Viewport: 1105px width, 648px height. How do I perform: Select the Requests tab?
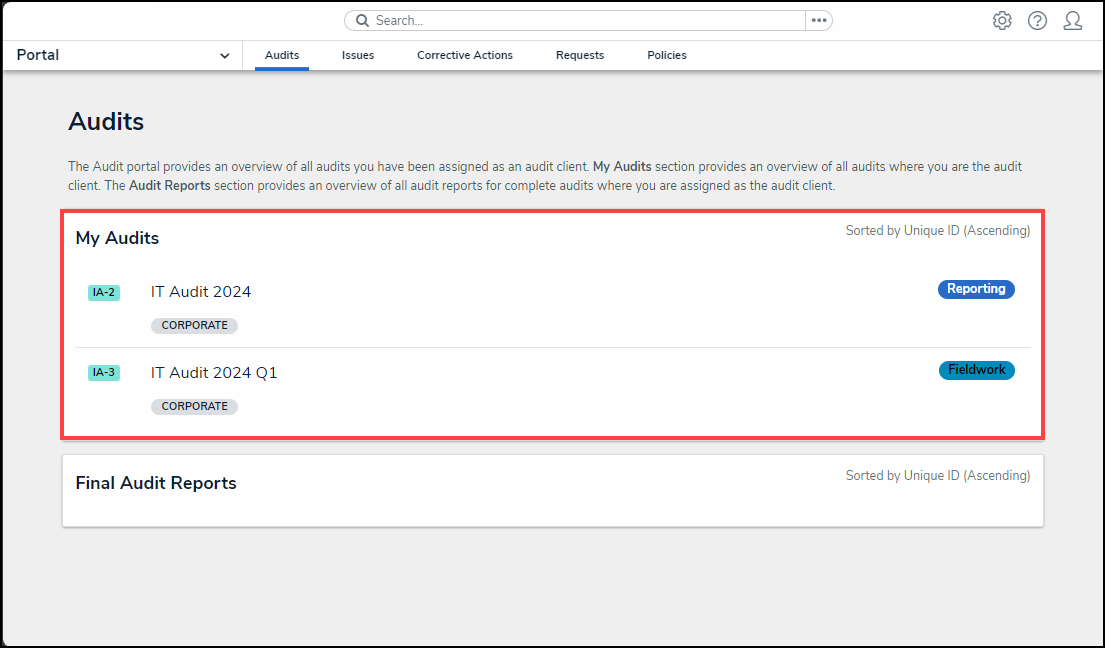coord(580,56)
